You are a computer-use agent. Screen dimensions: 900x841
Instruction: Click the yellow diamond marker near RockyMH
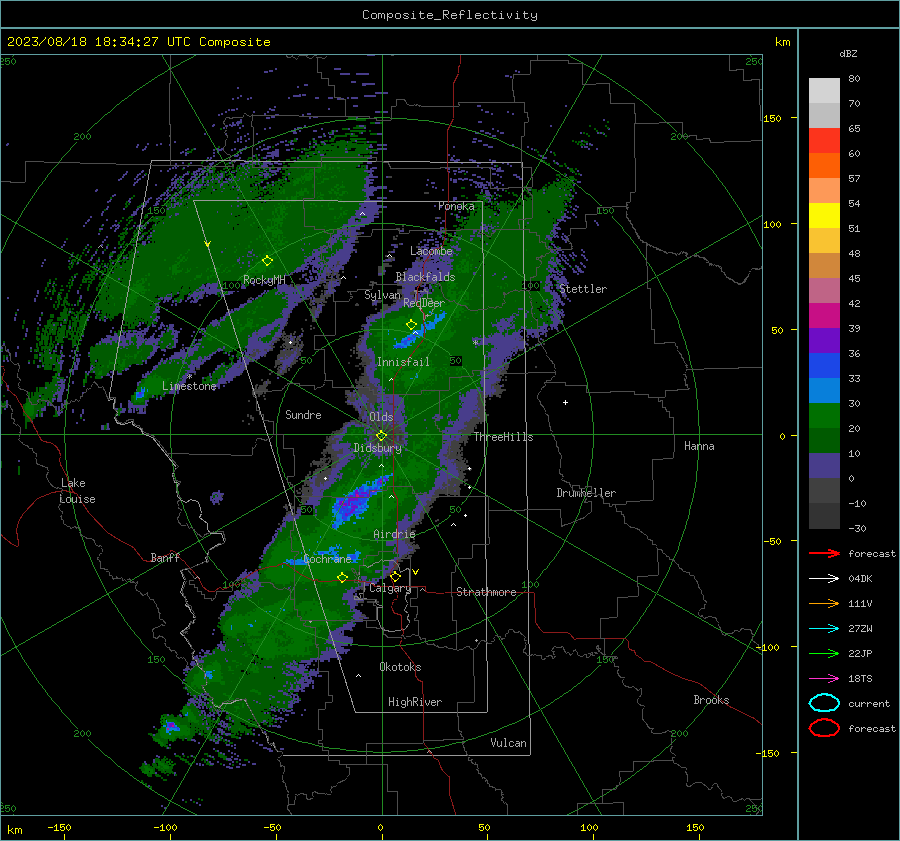(x=267, y=261)
